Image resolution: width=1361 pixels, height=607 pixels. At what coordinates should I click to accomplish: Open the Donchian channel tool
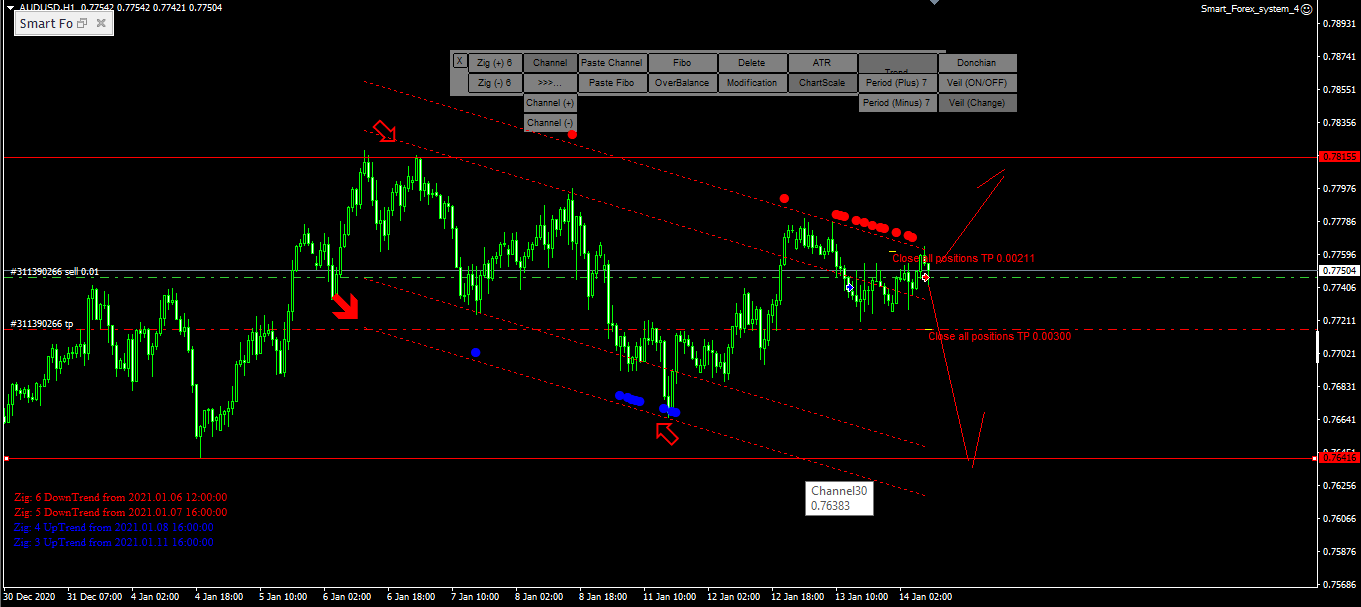point(976,62)
